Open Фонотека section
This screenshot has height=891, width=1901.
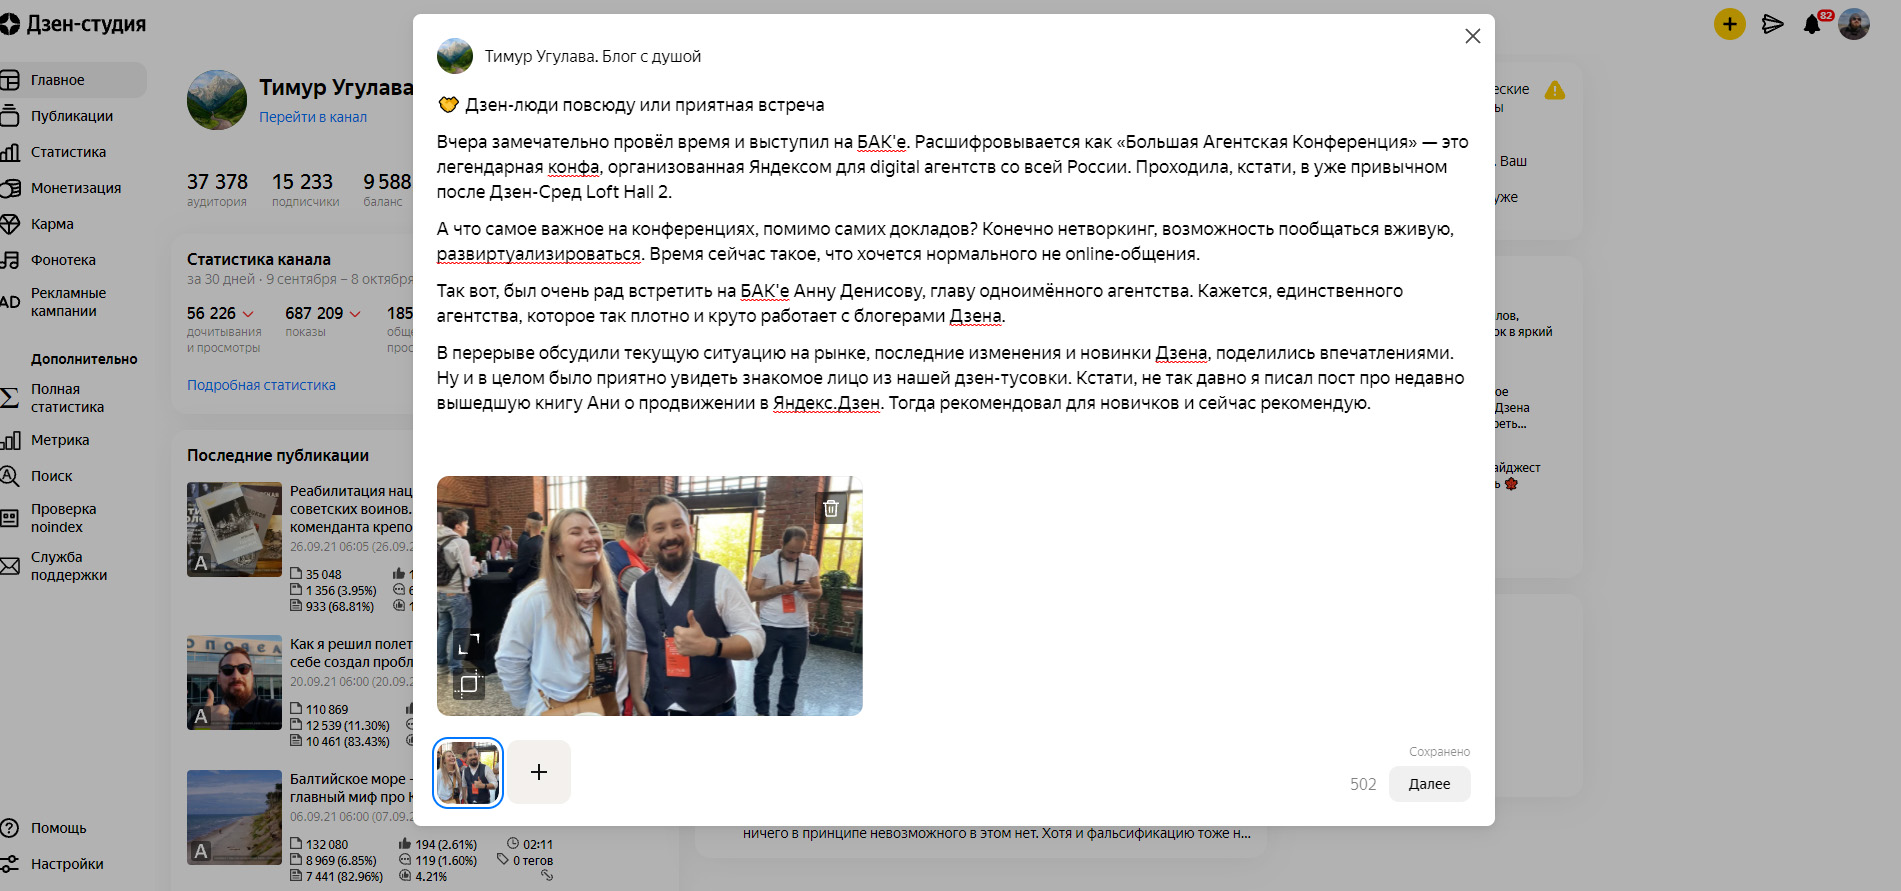63,260
